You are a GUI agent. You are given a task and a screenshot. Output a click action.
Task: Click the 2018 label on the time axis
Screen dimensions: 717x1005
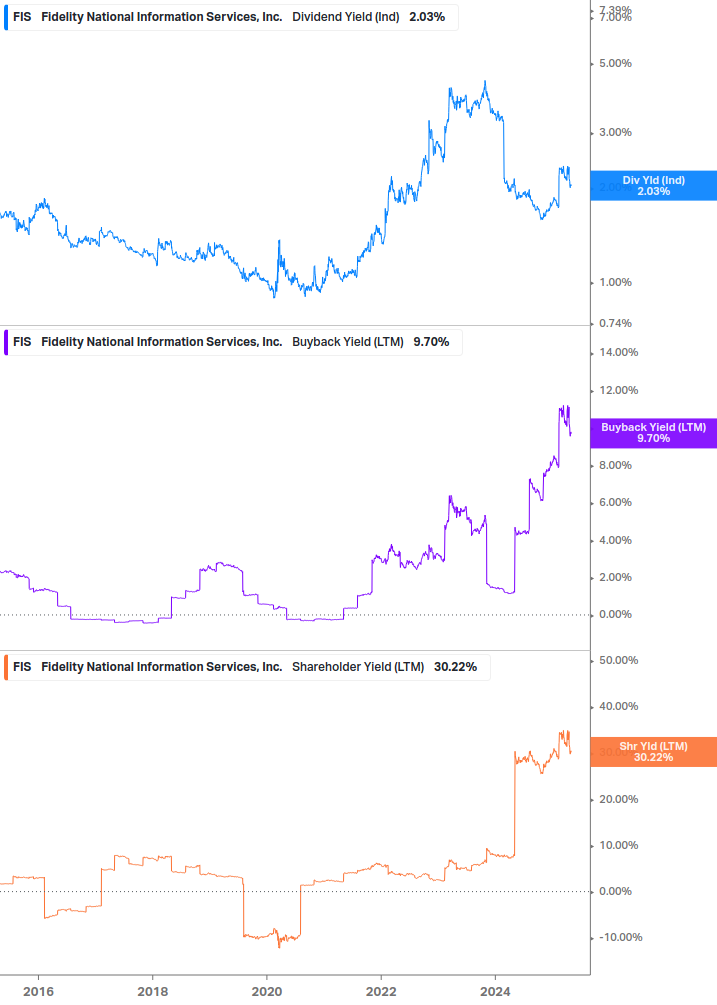coord(152,992)
